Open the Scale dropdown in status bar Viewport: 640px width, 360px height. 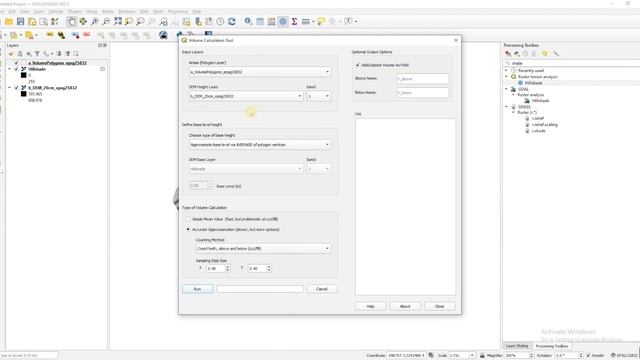coord(472,356)
